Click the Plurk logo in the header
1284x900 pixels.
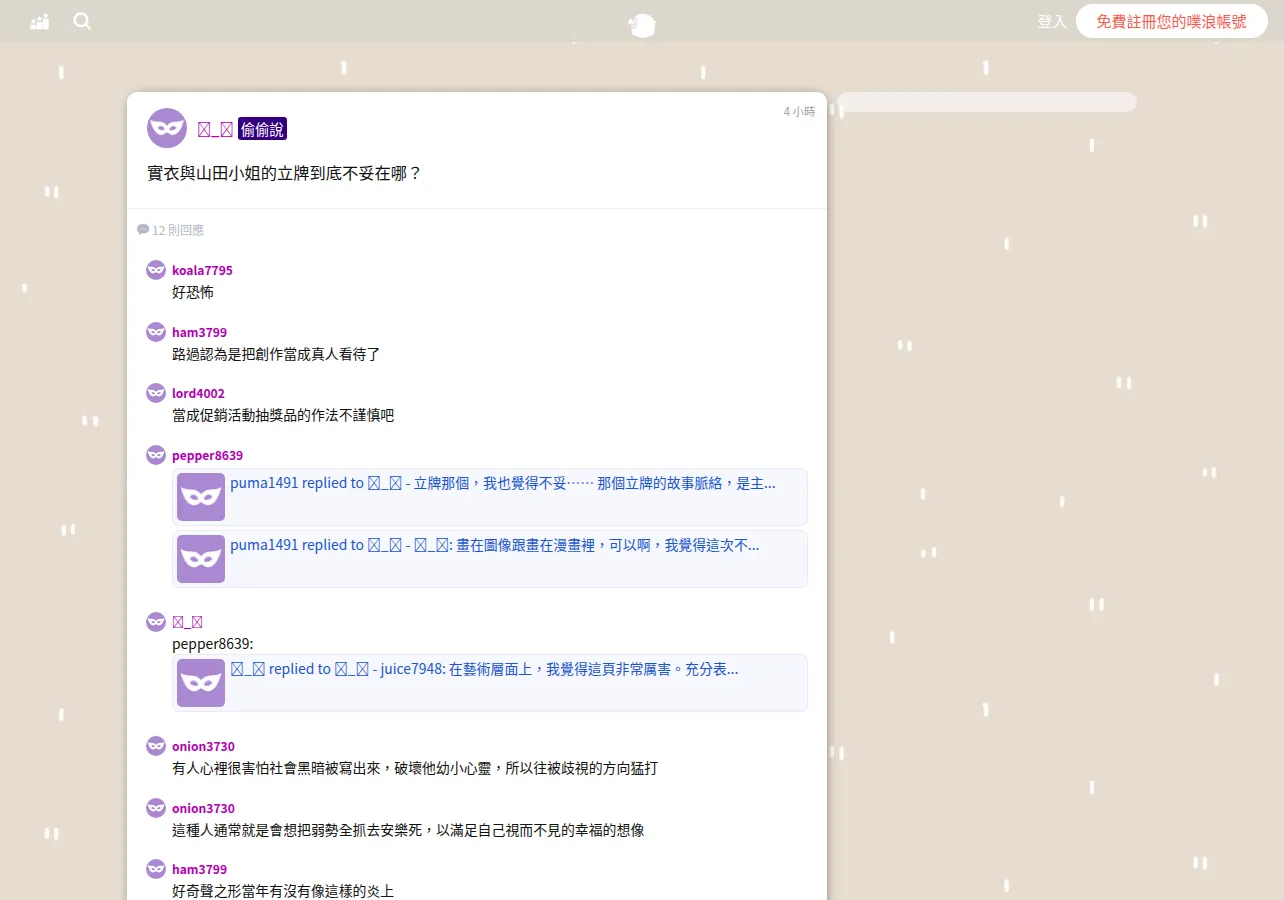click(642, 25)
